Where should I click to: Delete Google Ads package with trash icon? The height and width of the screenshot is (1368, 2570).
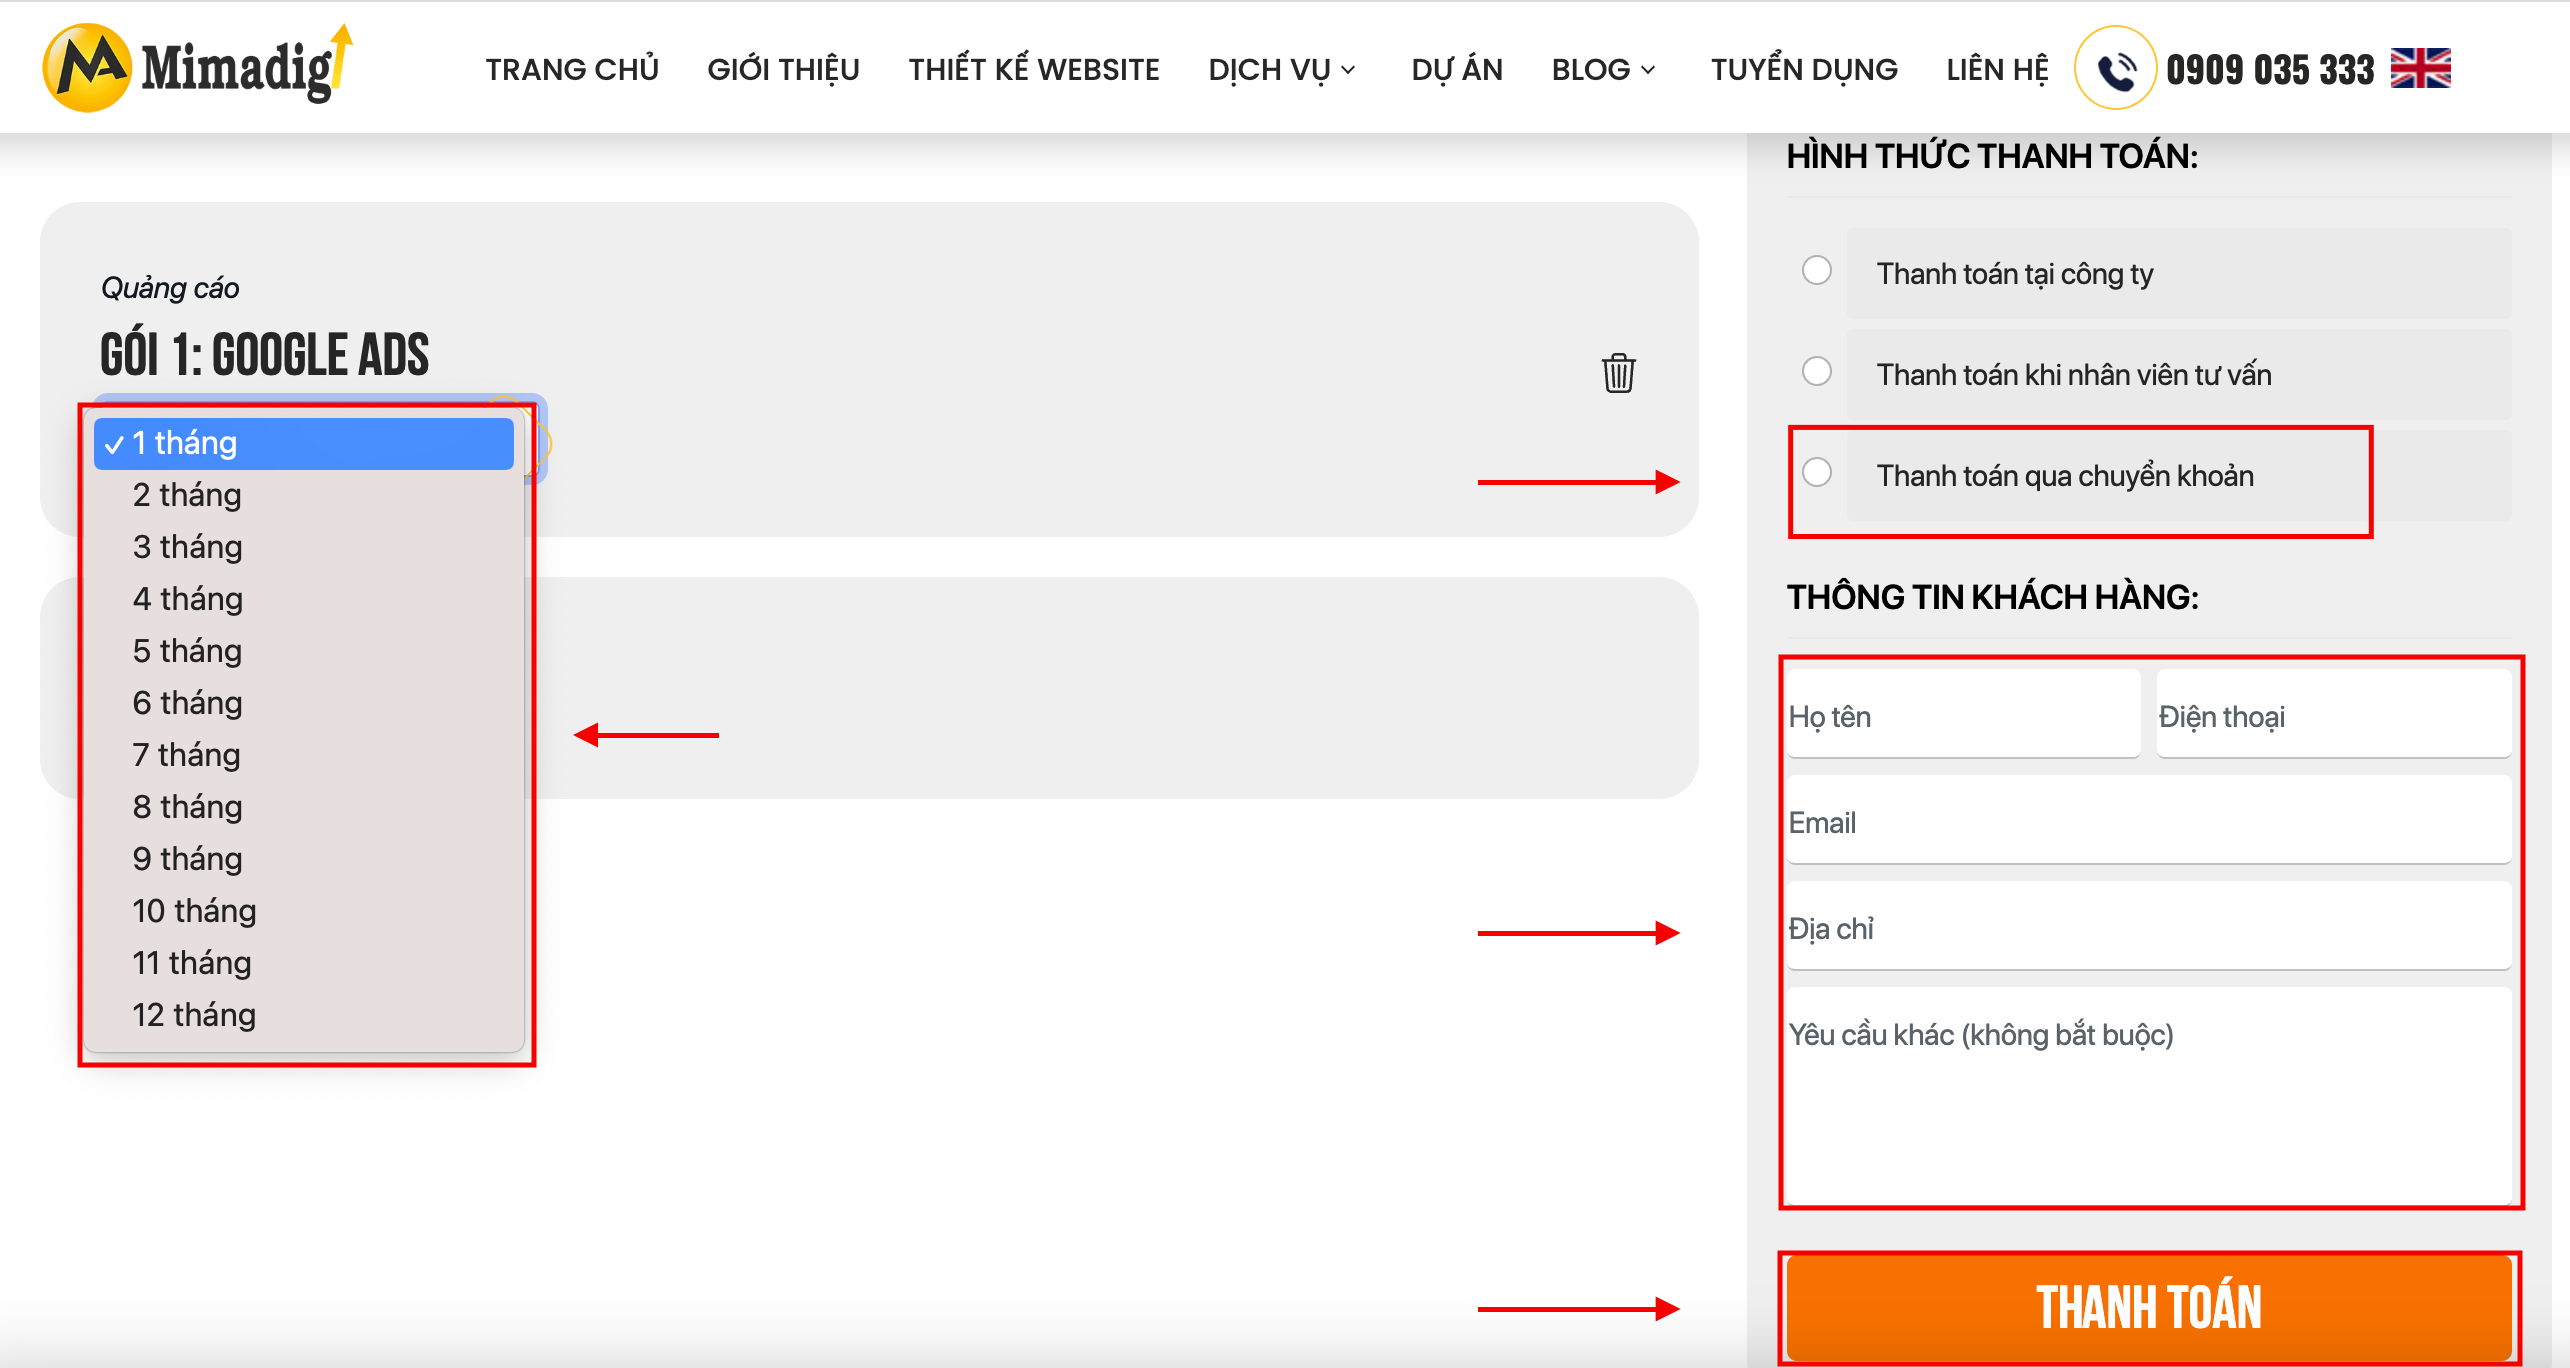click(1618, 373)
